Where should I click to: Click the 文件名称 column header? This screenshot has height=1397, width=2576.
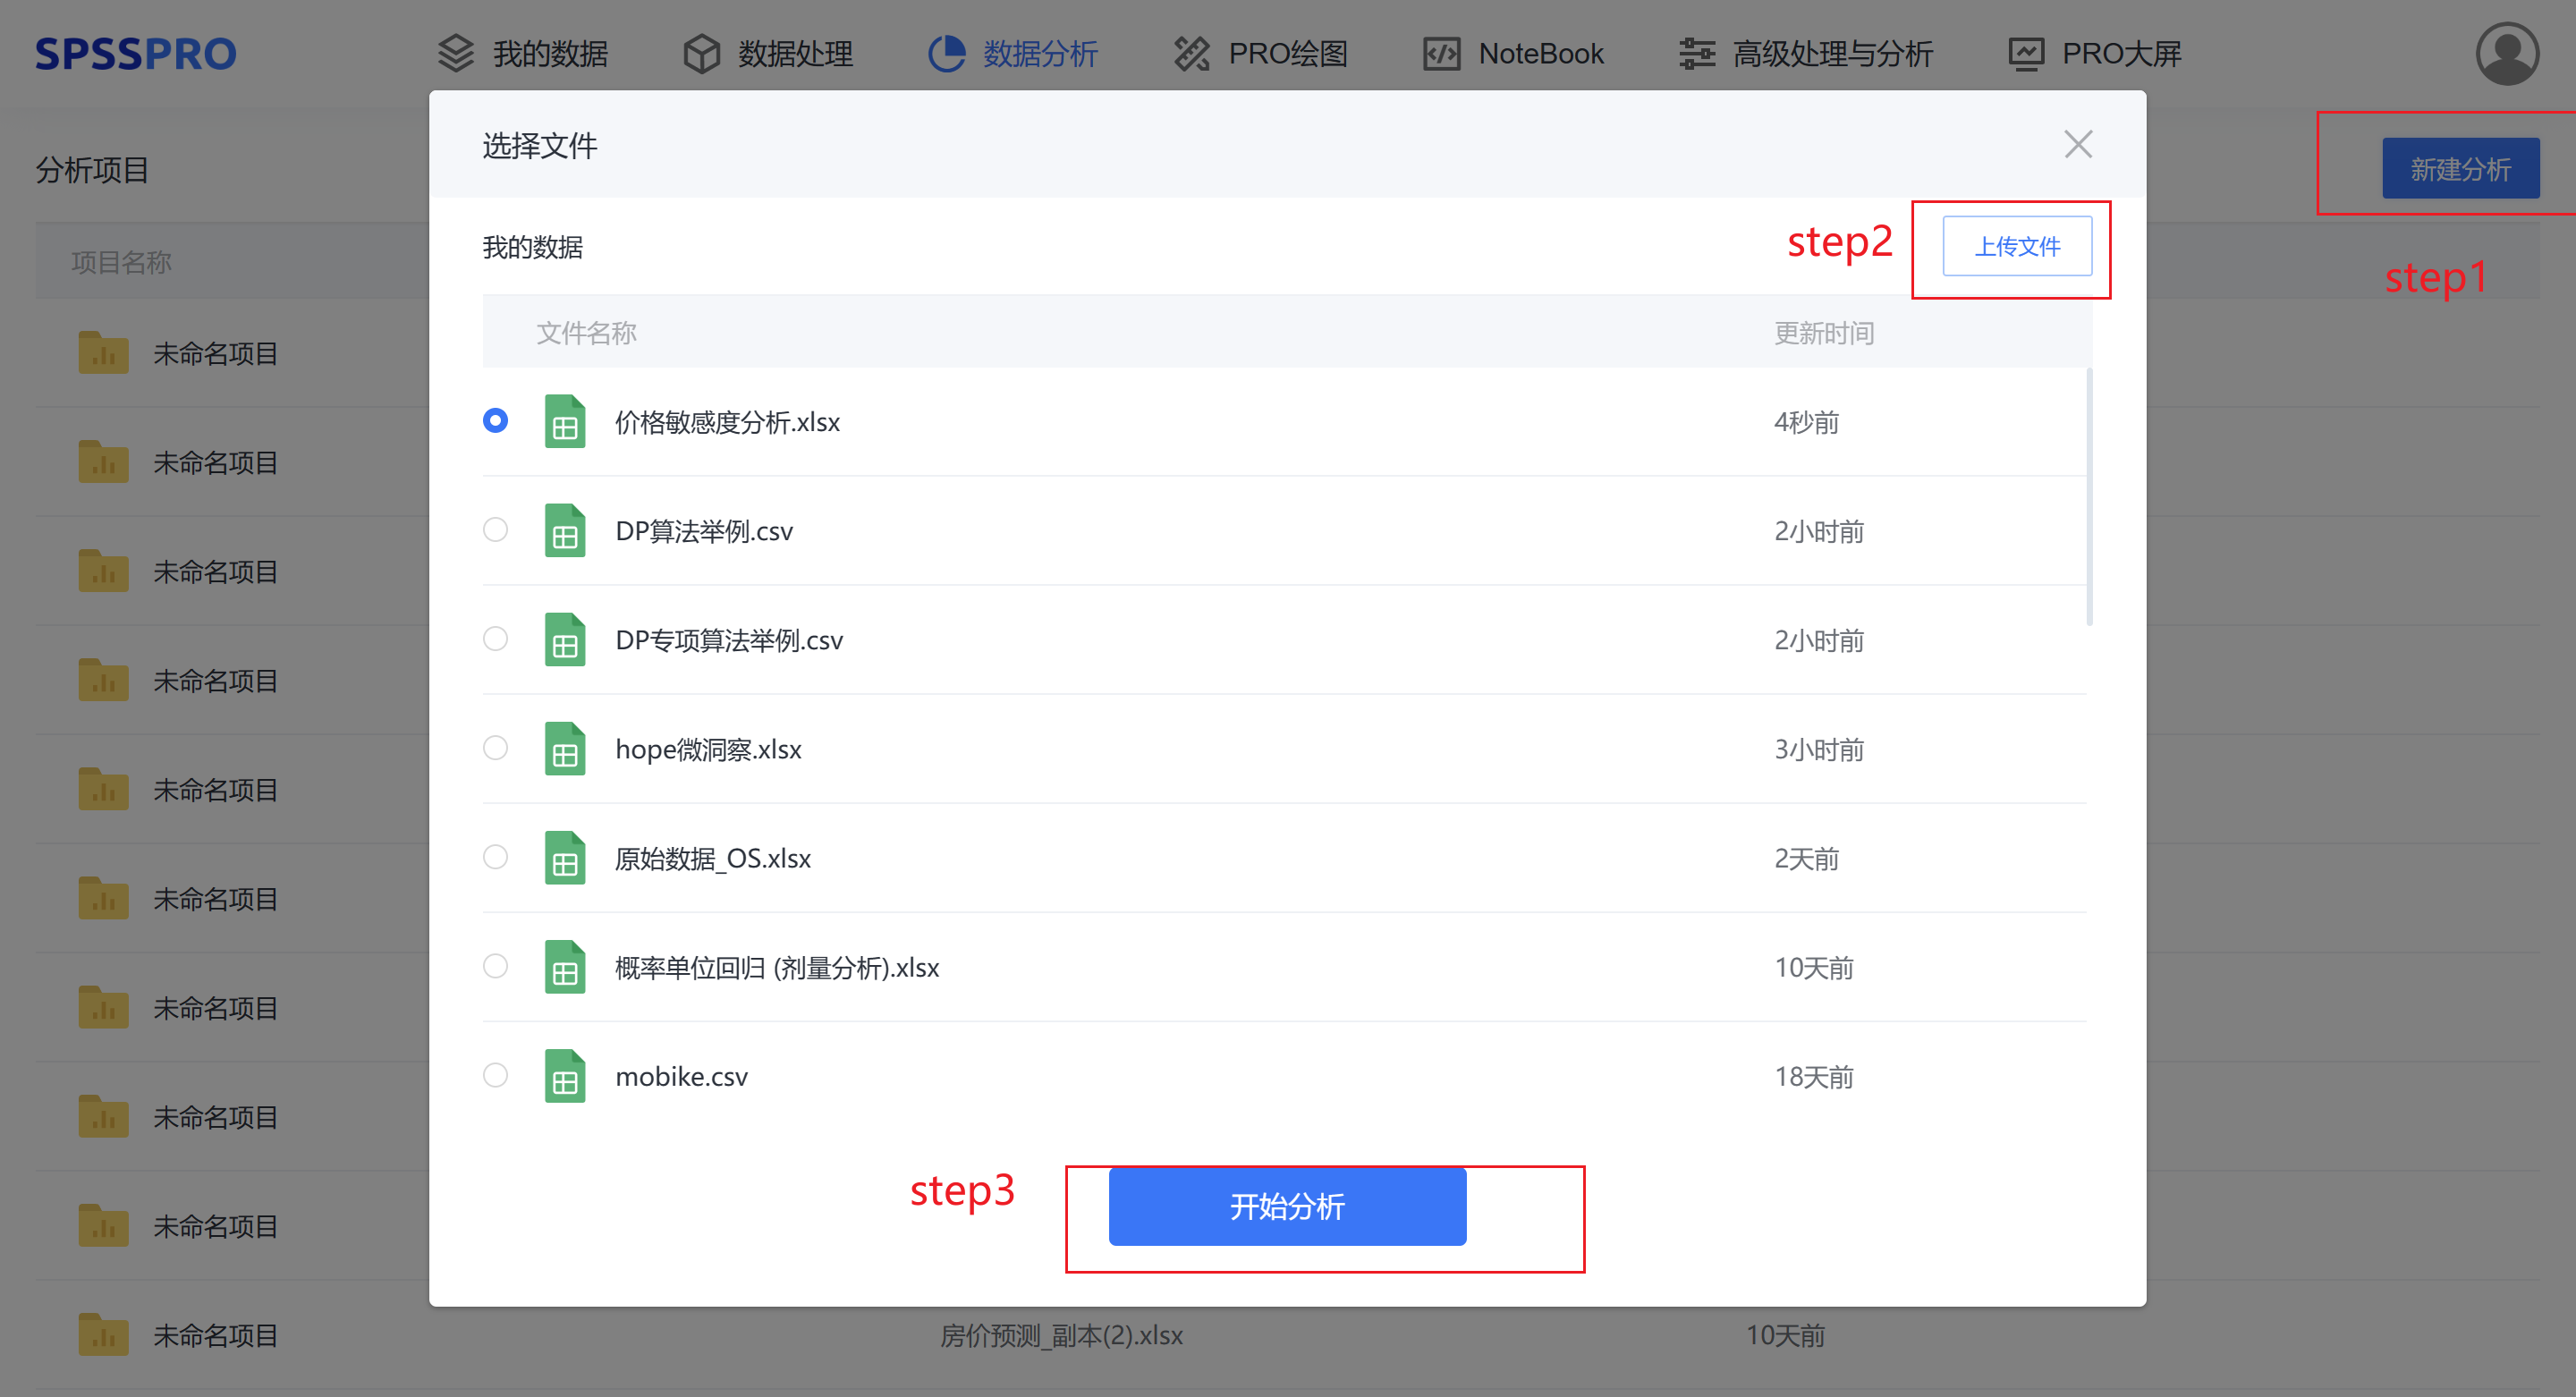coord(586,332)
